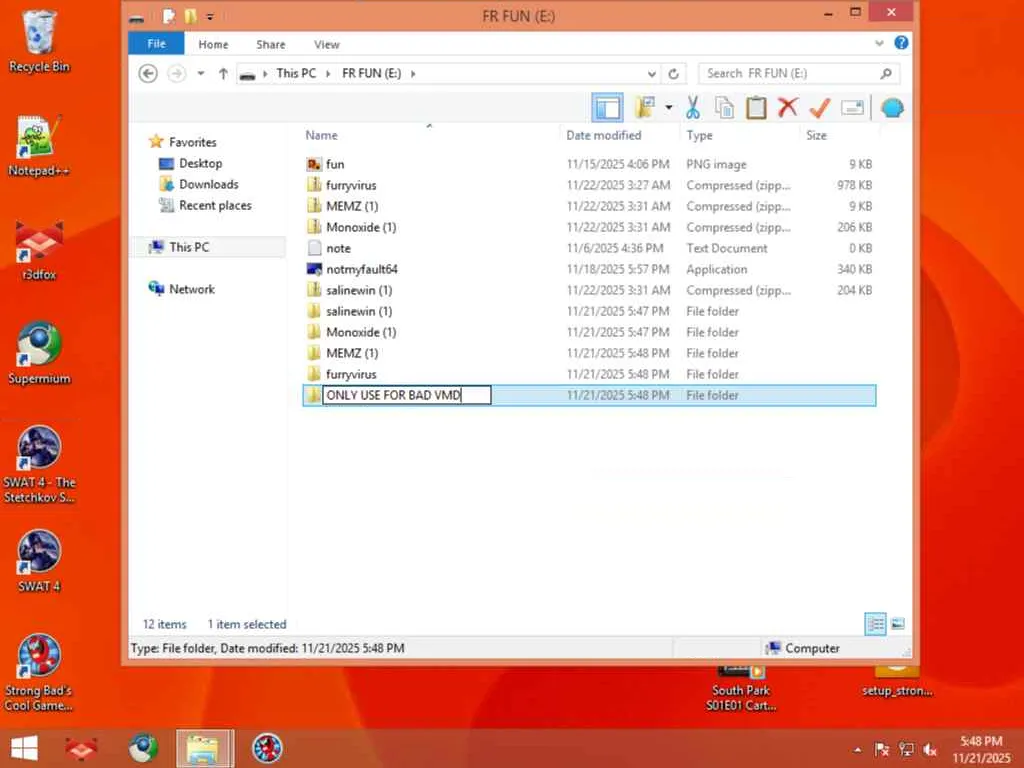The image size is (1024, 768).
Task: Select Downloads under Favorites
Action: pos(208,184)
